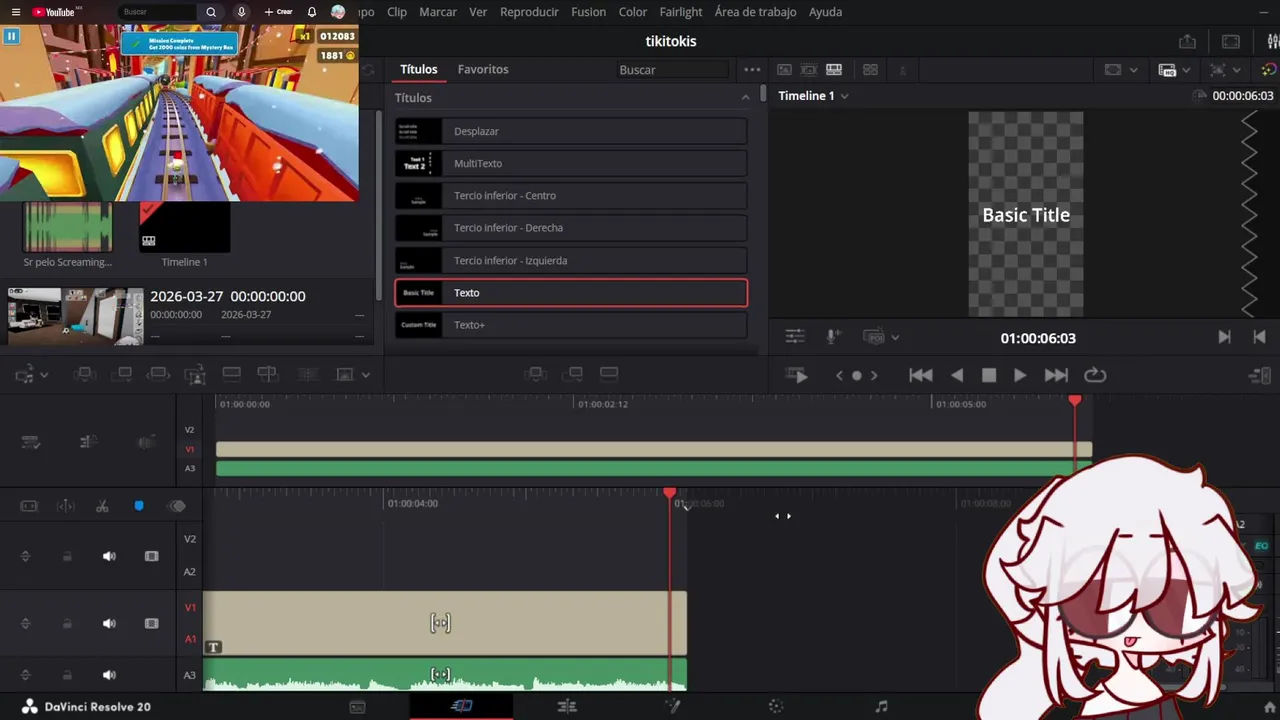Click the three-dots options menu

pos(752,69)
